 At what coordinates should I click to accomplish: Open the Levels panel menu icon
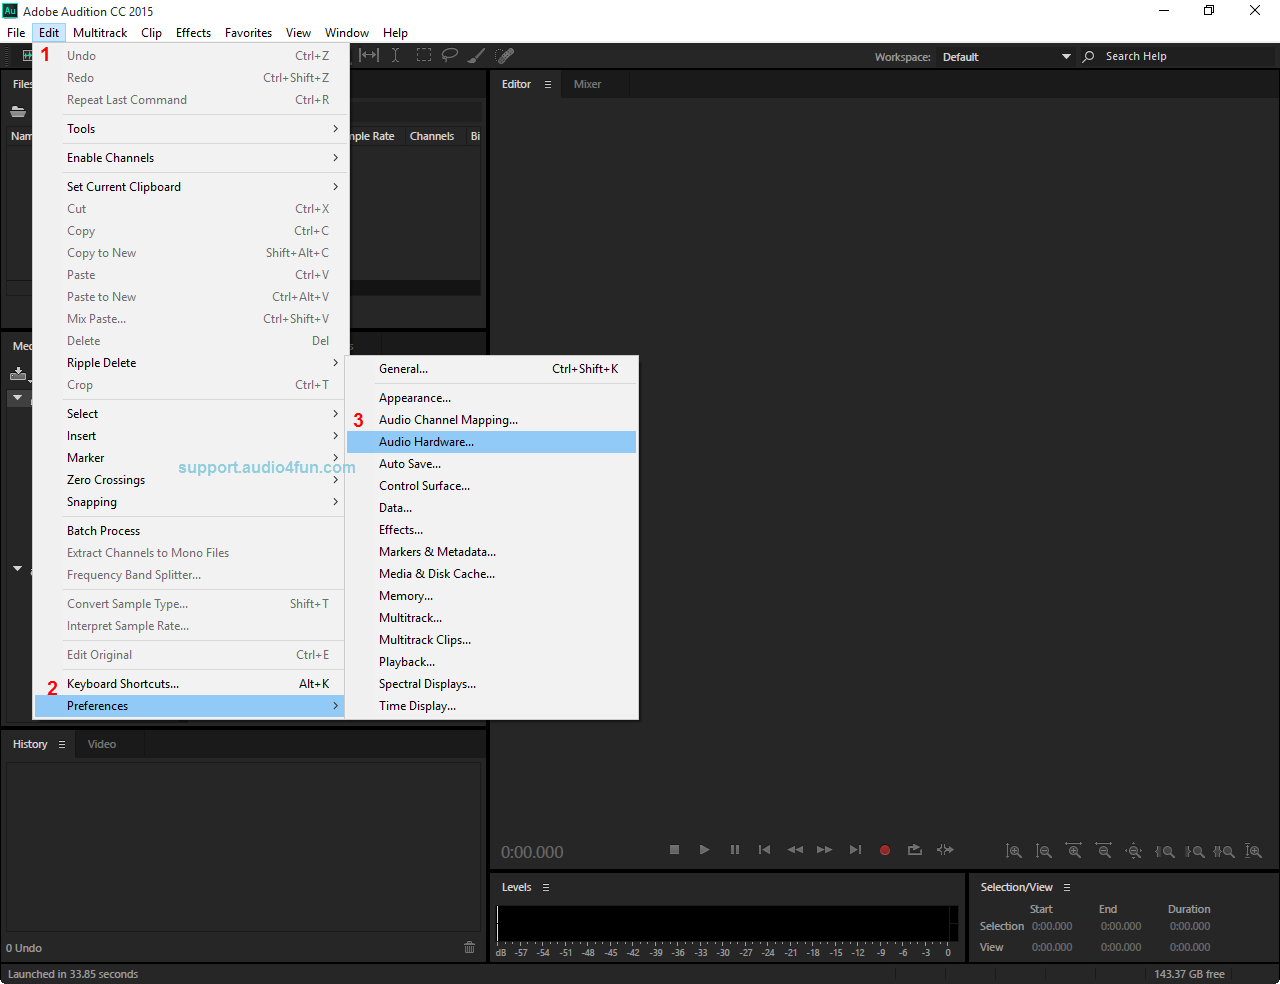(546, 887)
